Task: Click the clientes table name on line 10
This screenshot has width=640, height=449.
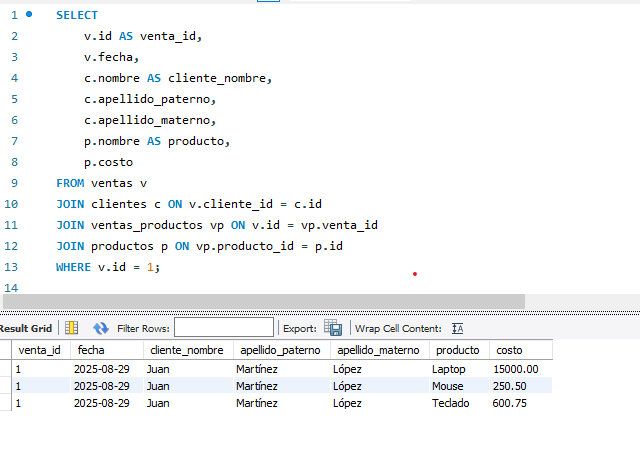Action: 119,204
